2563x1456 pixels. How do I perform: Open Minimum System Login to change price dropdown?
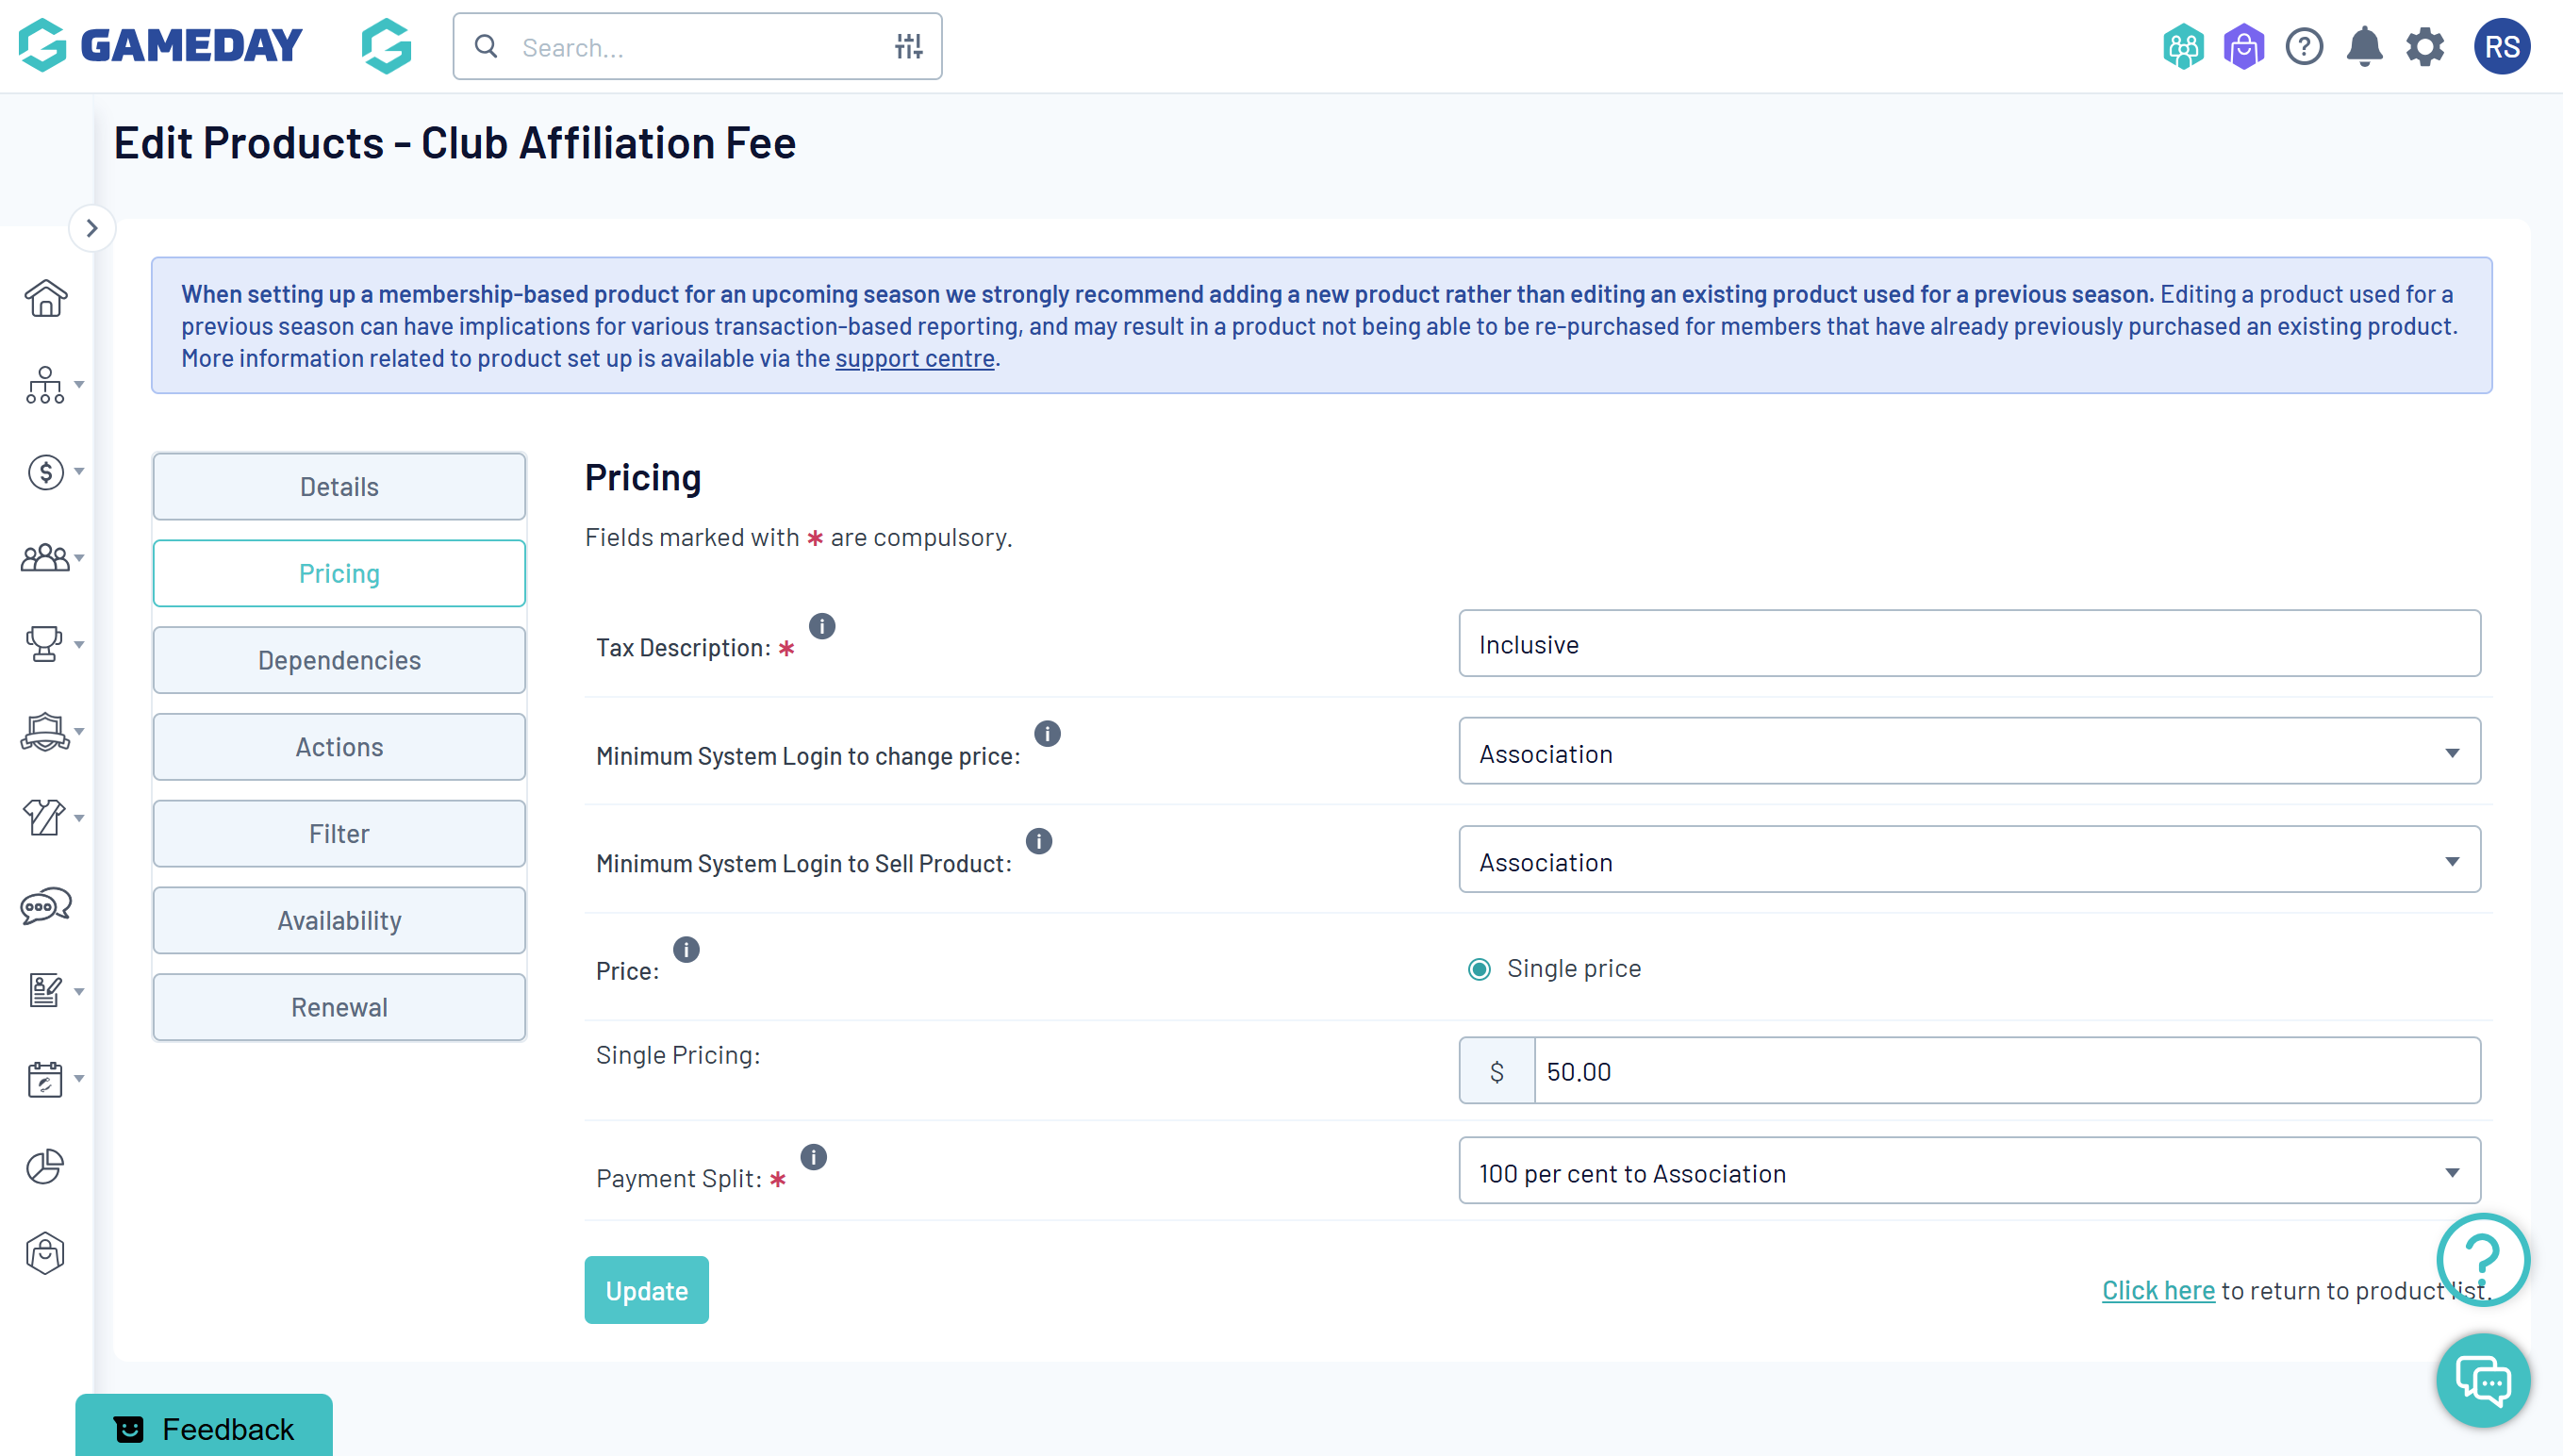point(1969,752)
